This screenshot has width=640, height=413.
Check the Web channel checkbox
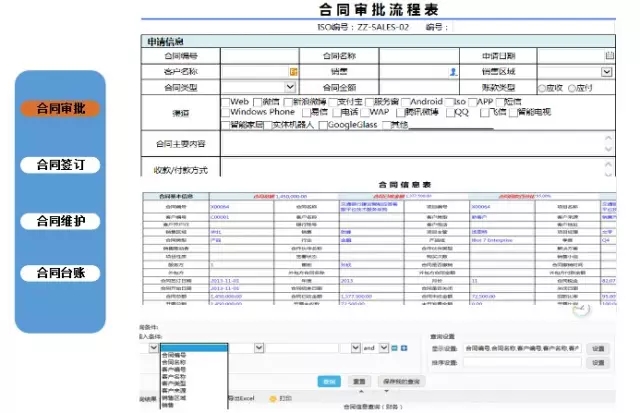(x=225, y=102)
